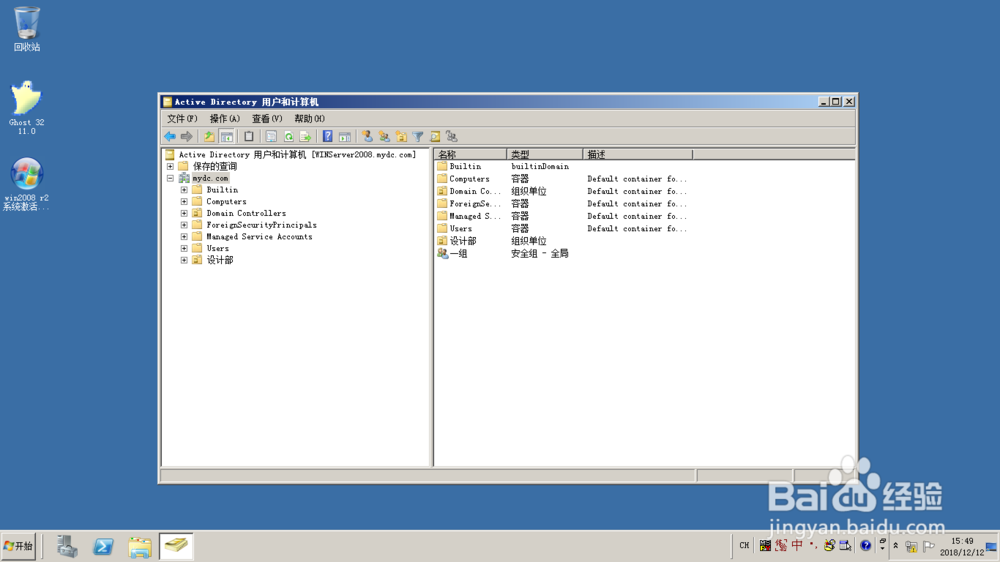1000x562 pixels.
Task: Open the win2008 r2 系统激活 desktop icon
Action: (x=26, y=184)
